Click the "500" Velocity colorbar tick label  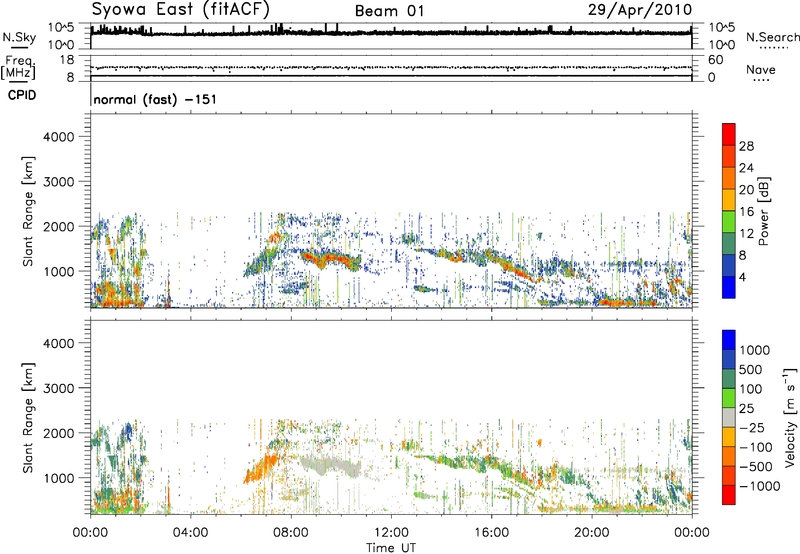coord(751,370)
